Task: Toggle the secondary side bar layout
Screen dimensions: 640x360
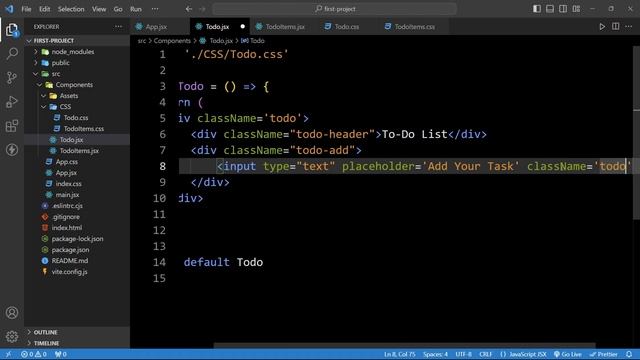Action: [x=563, y=9]
